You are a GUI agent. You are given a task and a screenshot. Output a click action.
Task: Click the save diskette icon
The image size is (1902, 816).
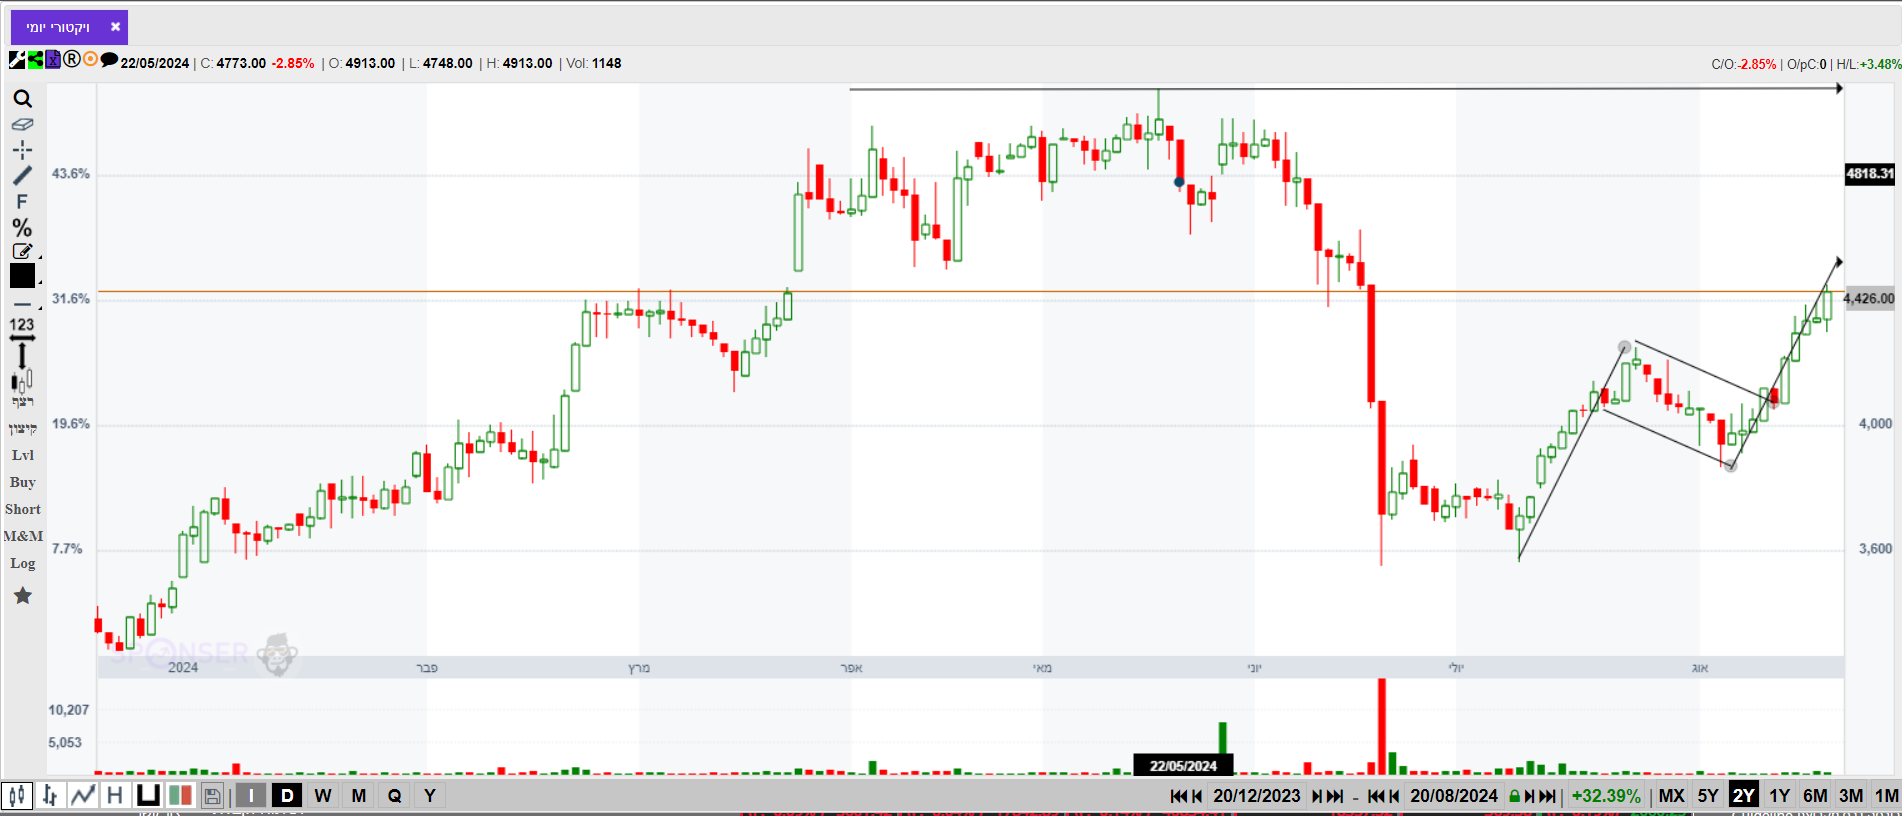coord(212,796)
